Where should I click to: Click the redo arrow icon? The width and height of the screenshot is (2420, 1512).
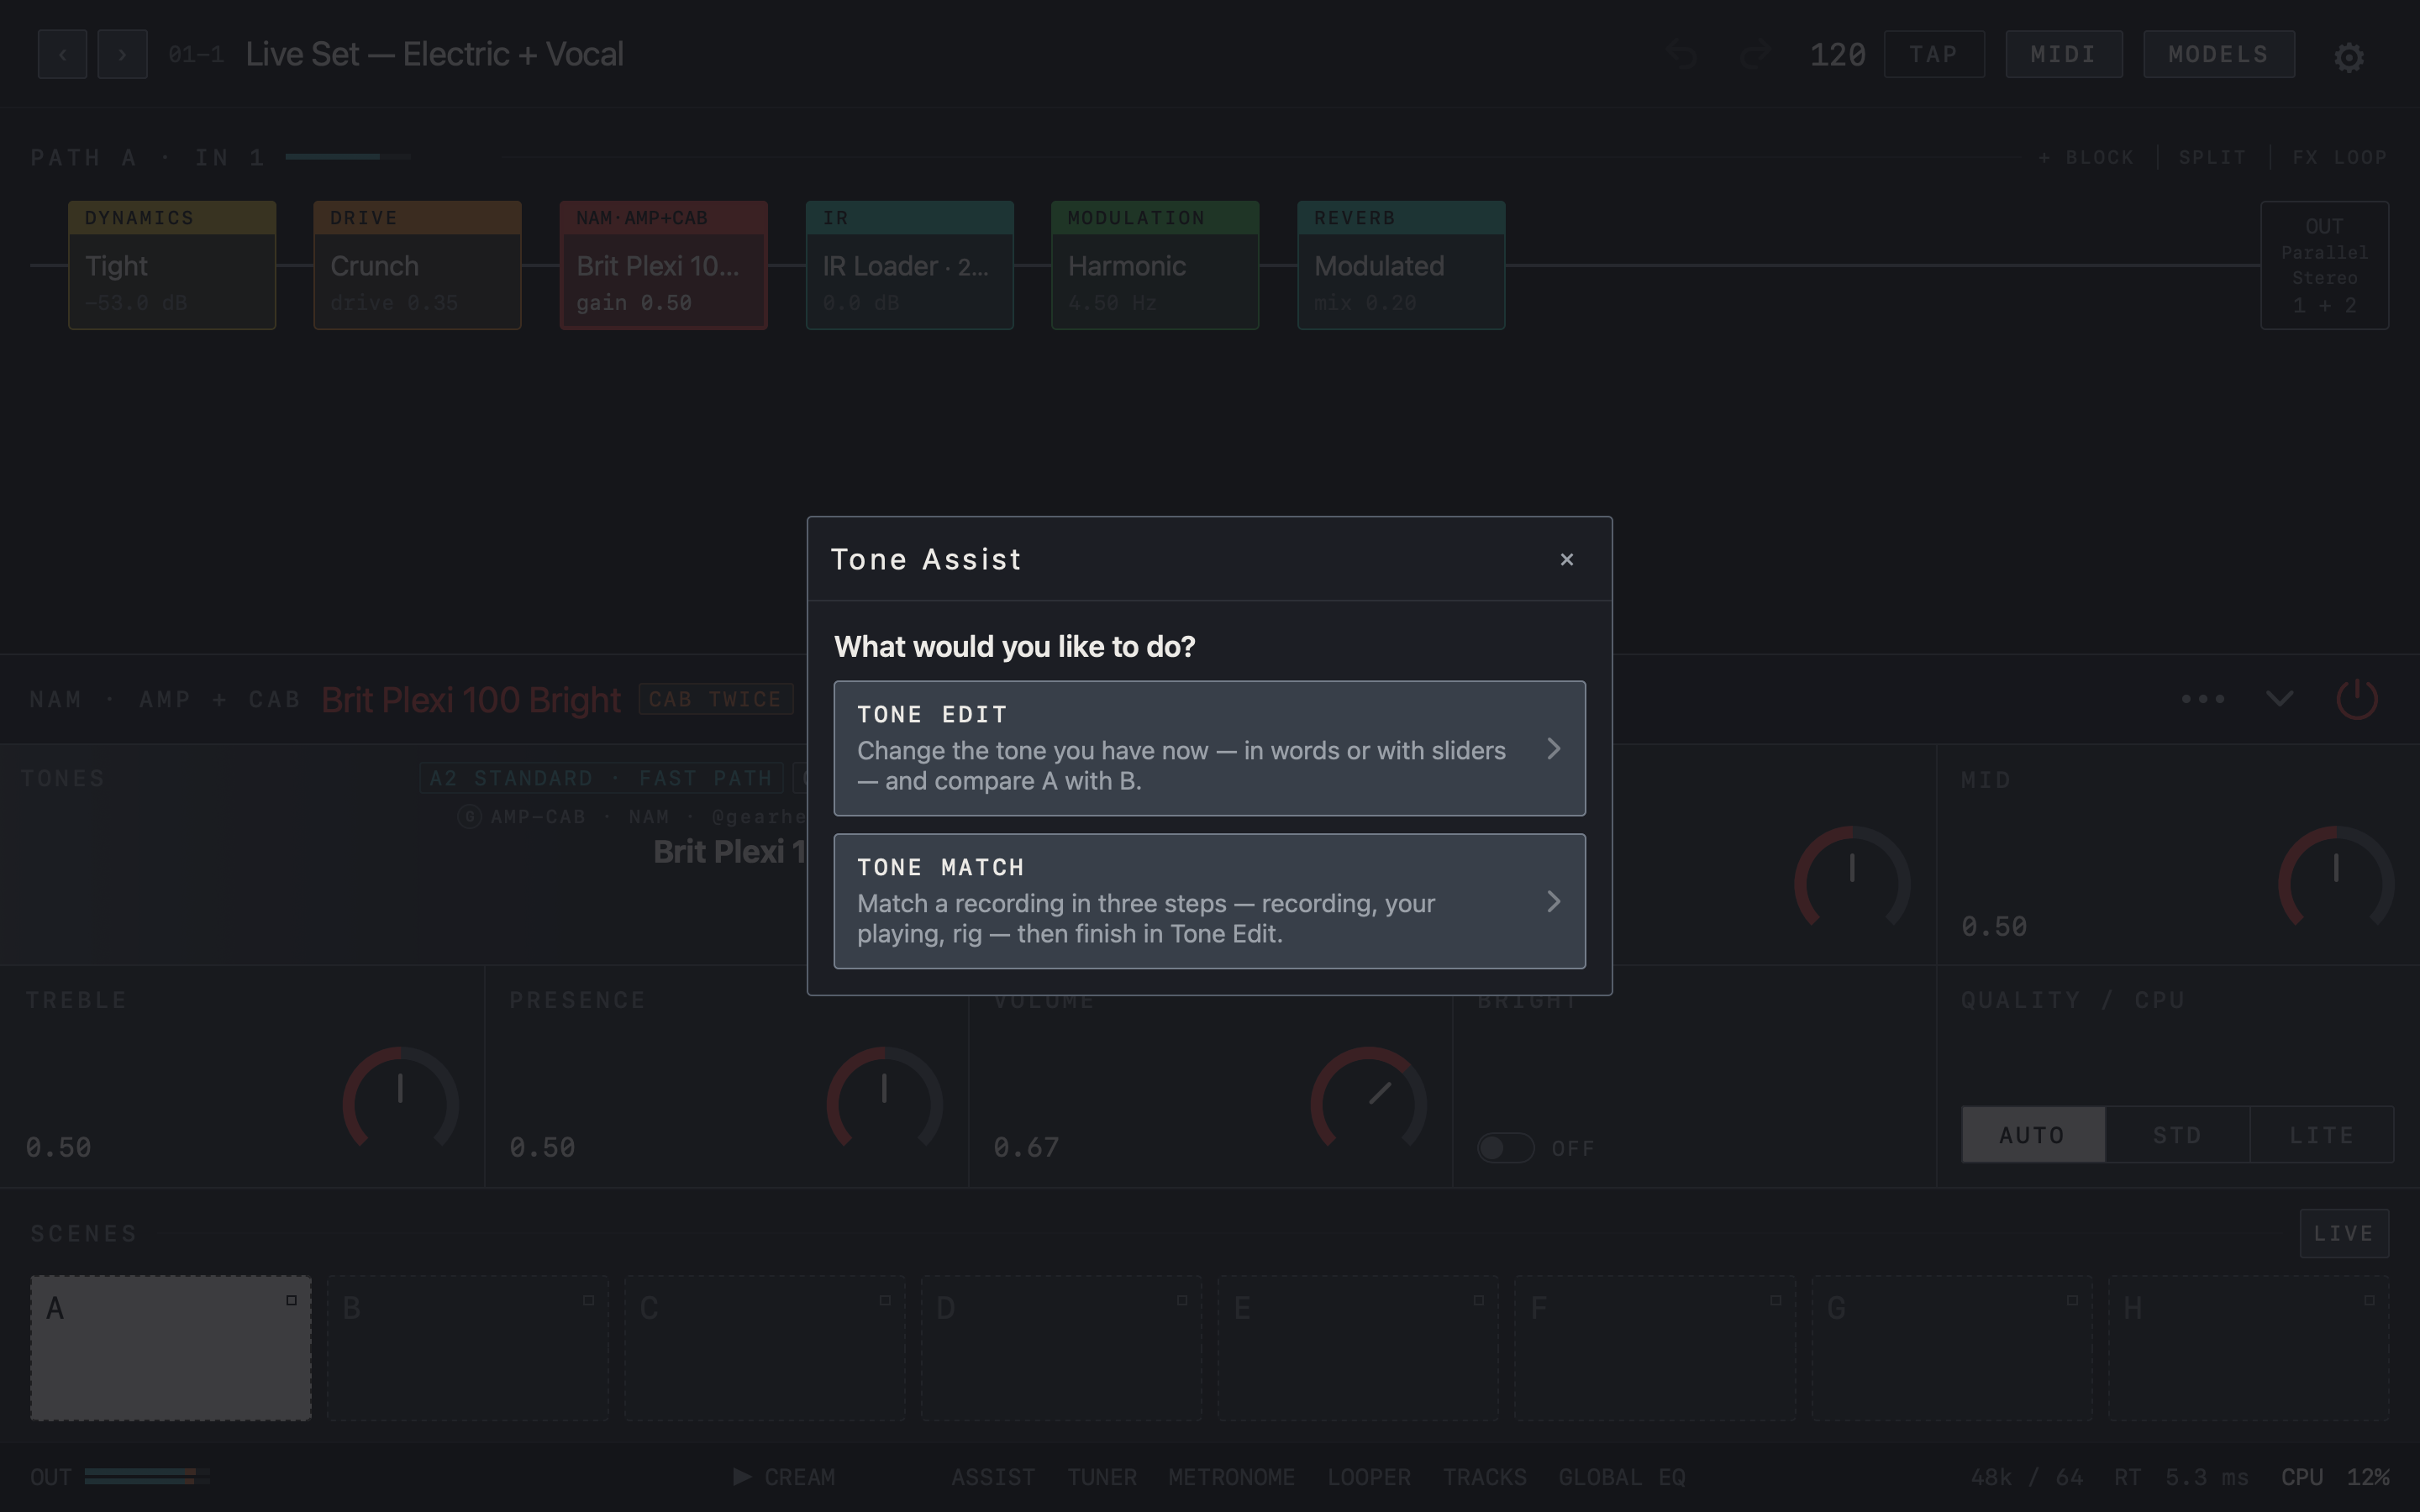[1755, 54]
